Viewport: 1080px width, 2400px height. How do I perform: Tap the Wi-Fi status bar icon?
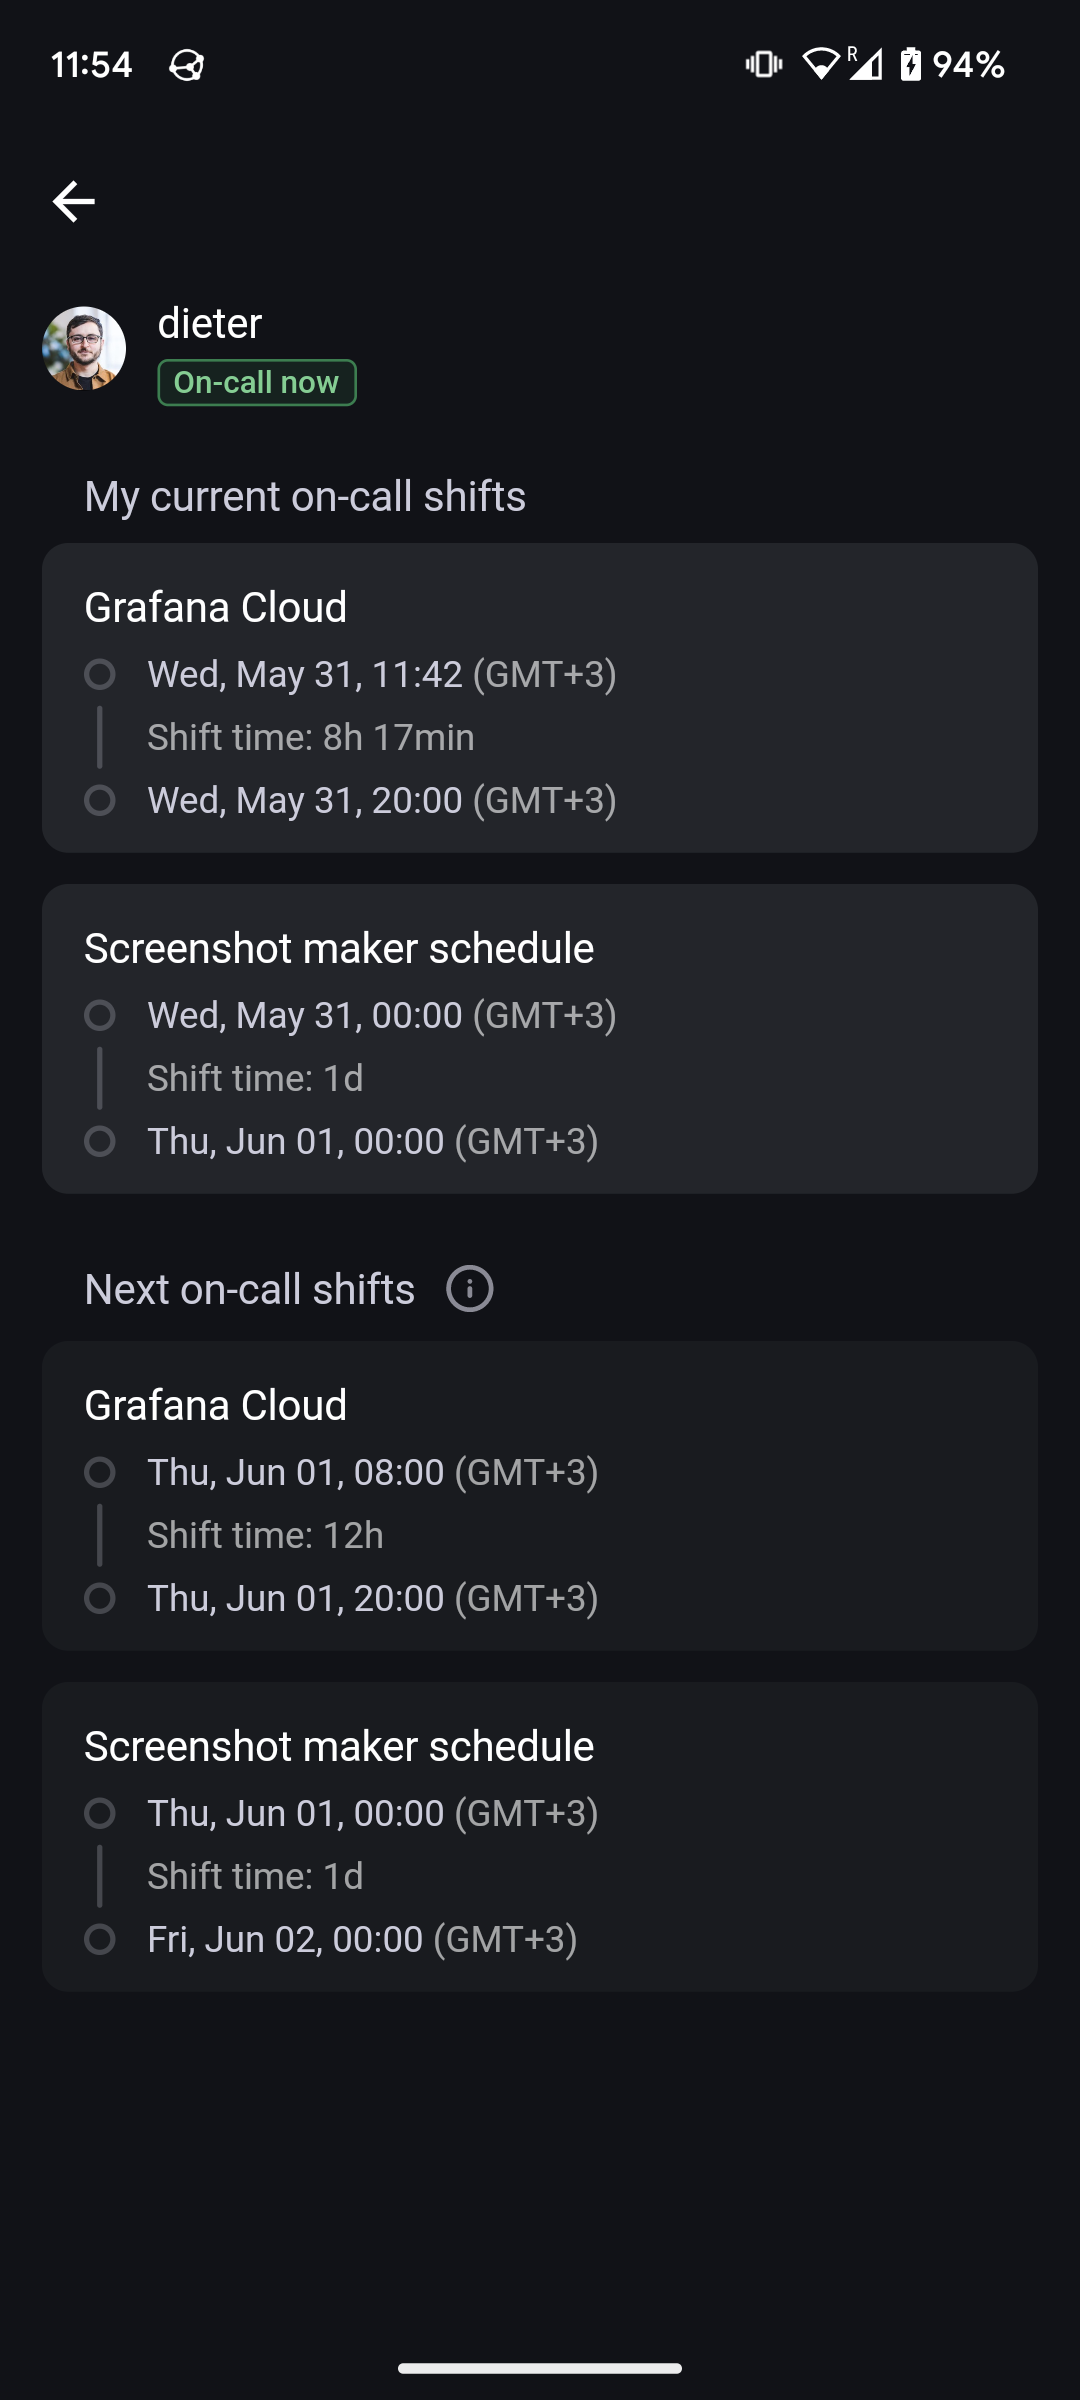pos(820,65)
